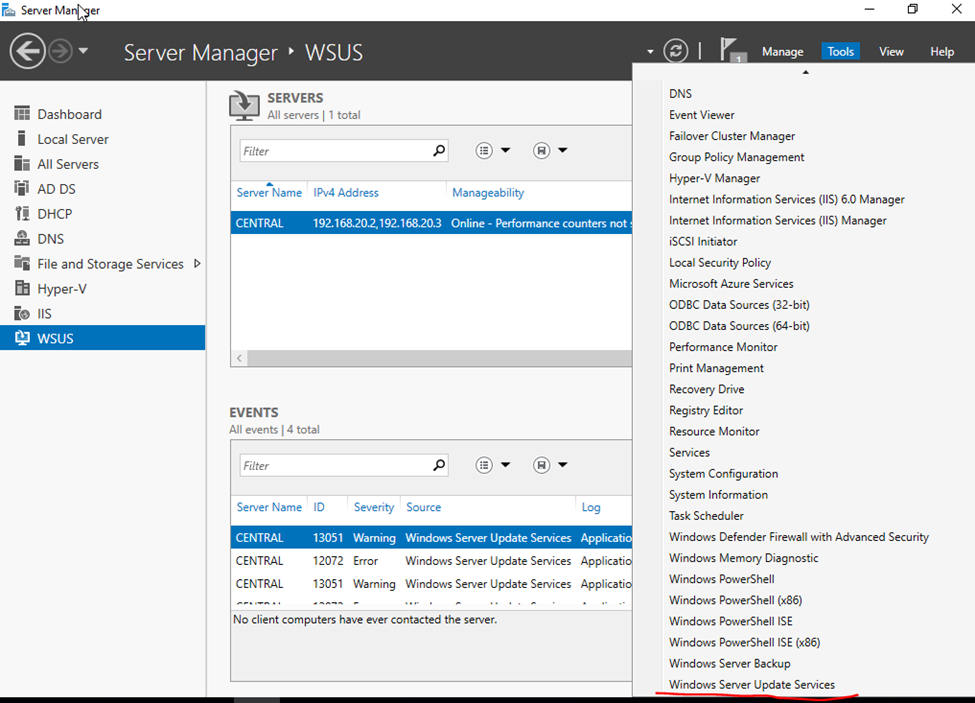This screenshot has height=703, width=975.
Task: Expand File and Storage Services arrow
Action: (x=197, y=264)
